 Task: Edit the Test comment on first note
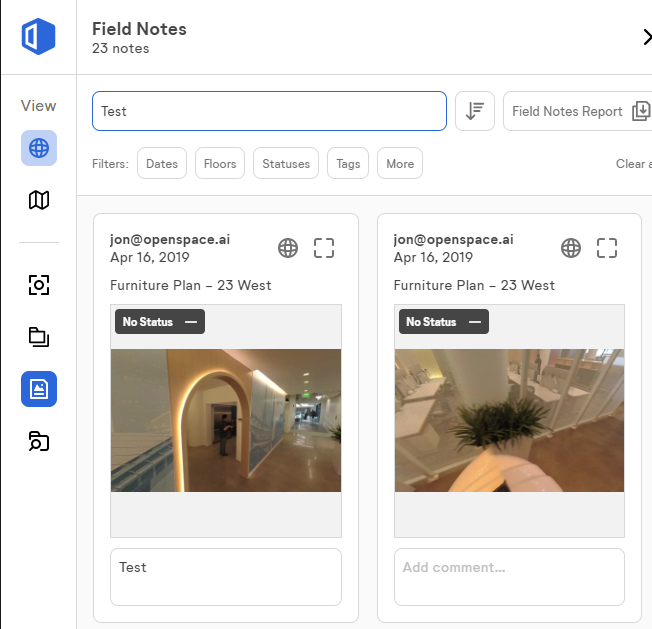[226, 577]
